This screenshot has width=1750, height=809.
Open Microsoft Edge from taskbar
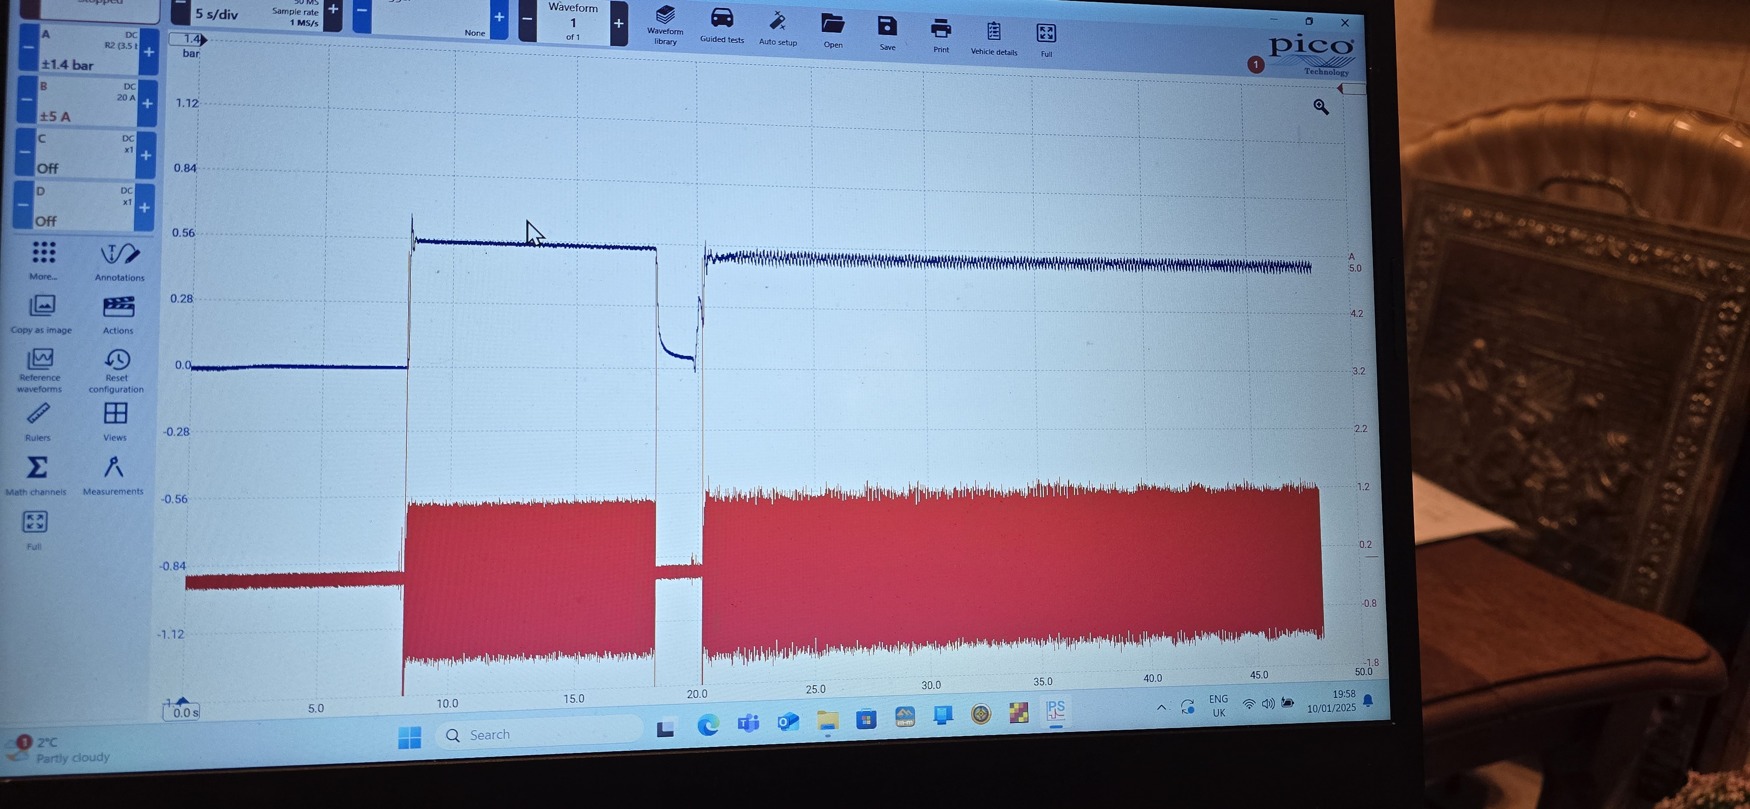(708, 725)
